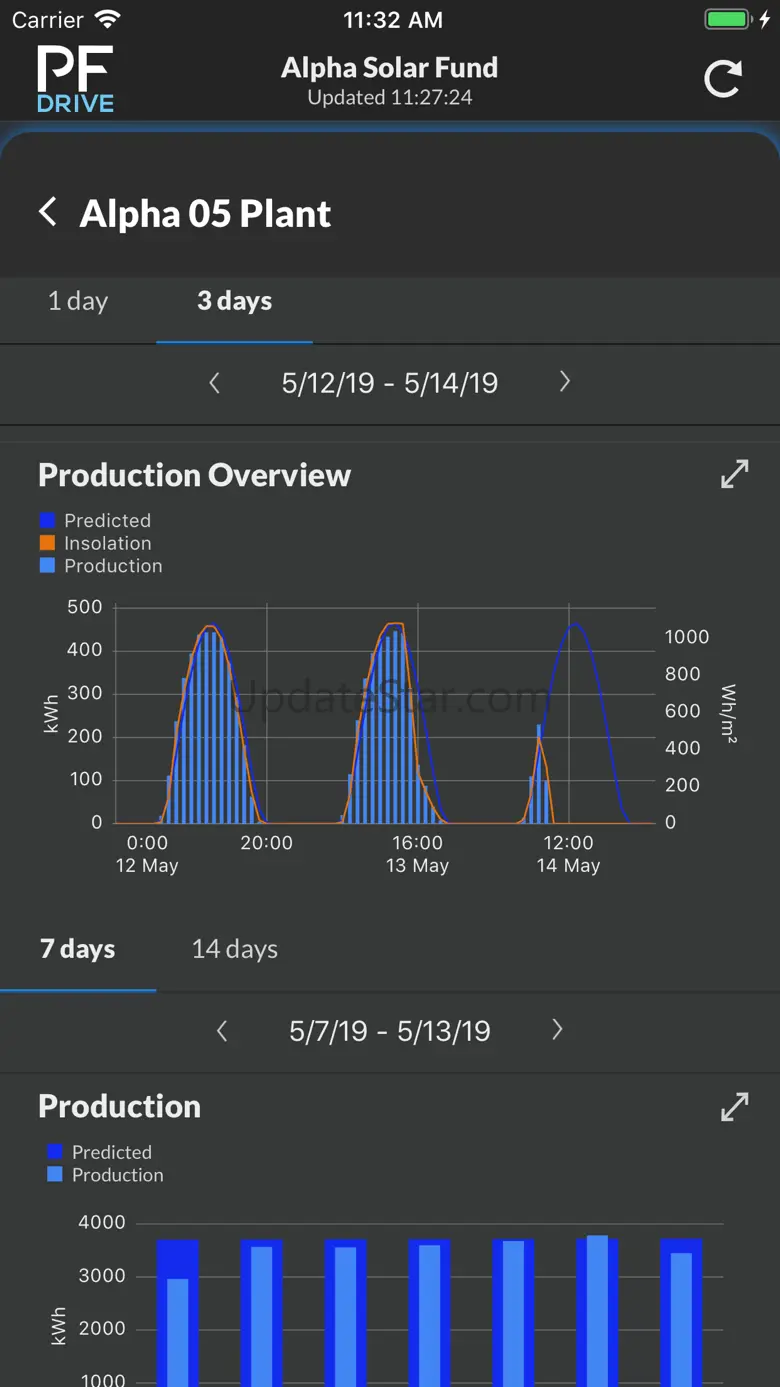Tap the 5/7/19 - 5/13/19 date range

click(389, 1031)
